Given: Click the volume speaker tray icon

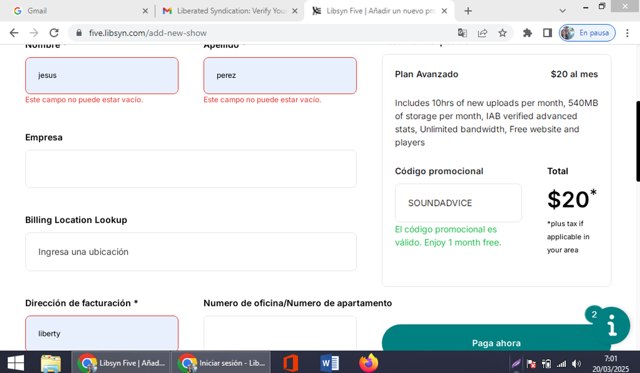Looking at the screenshot, I should pos(577,363).
